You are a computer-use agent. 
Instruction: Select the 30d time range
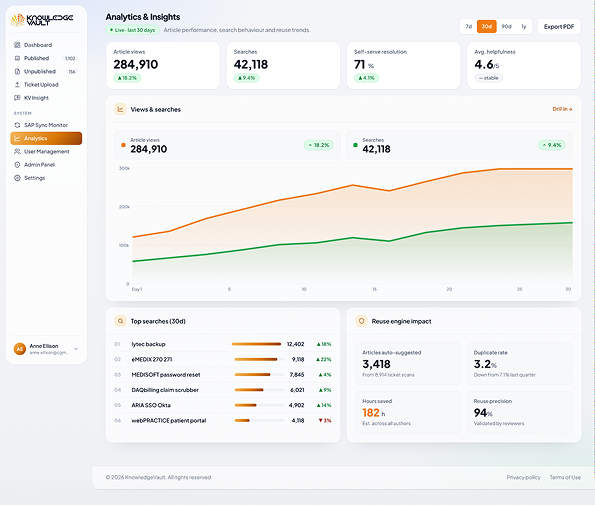pyautogui.click(x=486, y=27)
